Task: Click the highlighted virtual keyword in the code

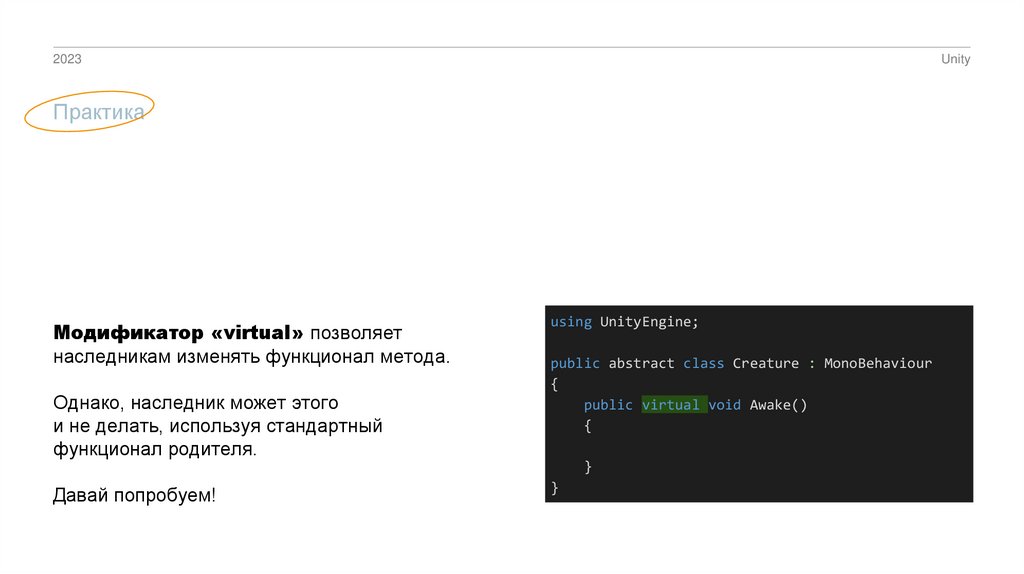Action: [x=670, y=405]
